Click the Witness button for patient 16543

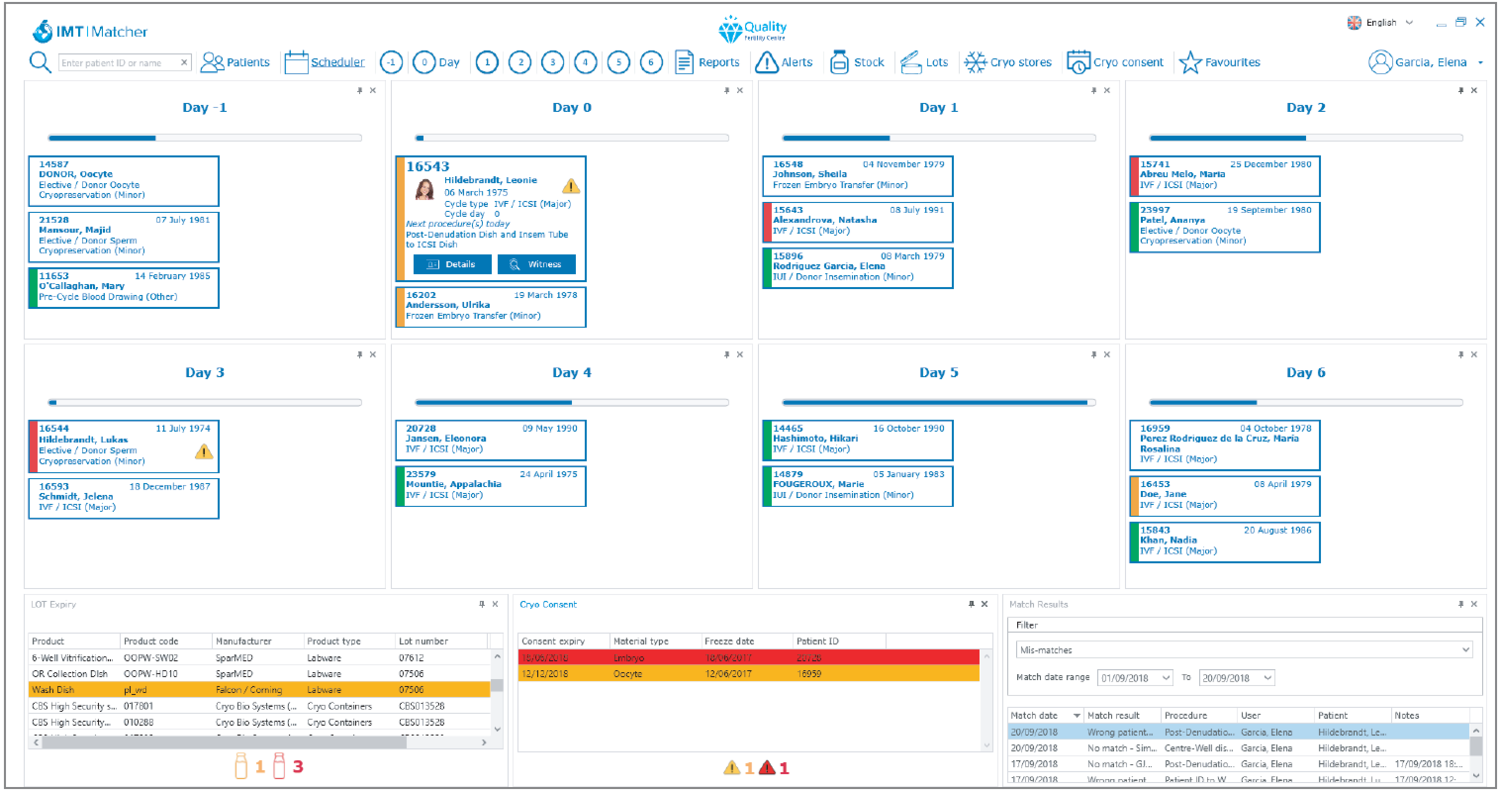[x=537, y=264]
